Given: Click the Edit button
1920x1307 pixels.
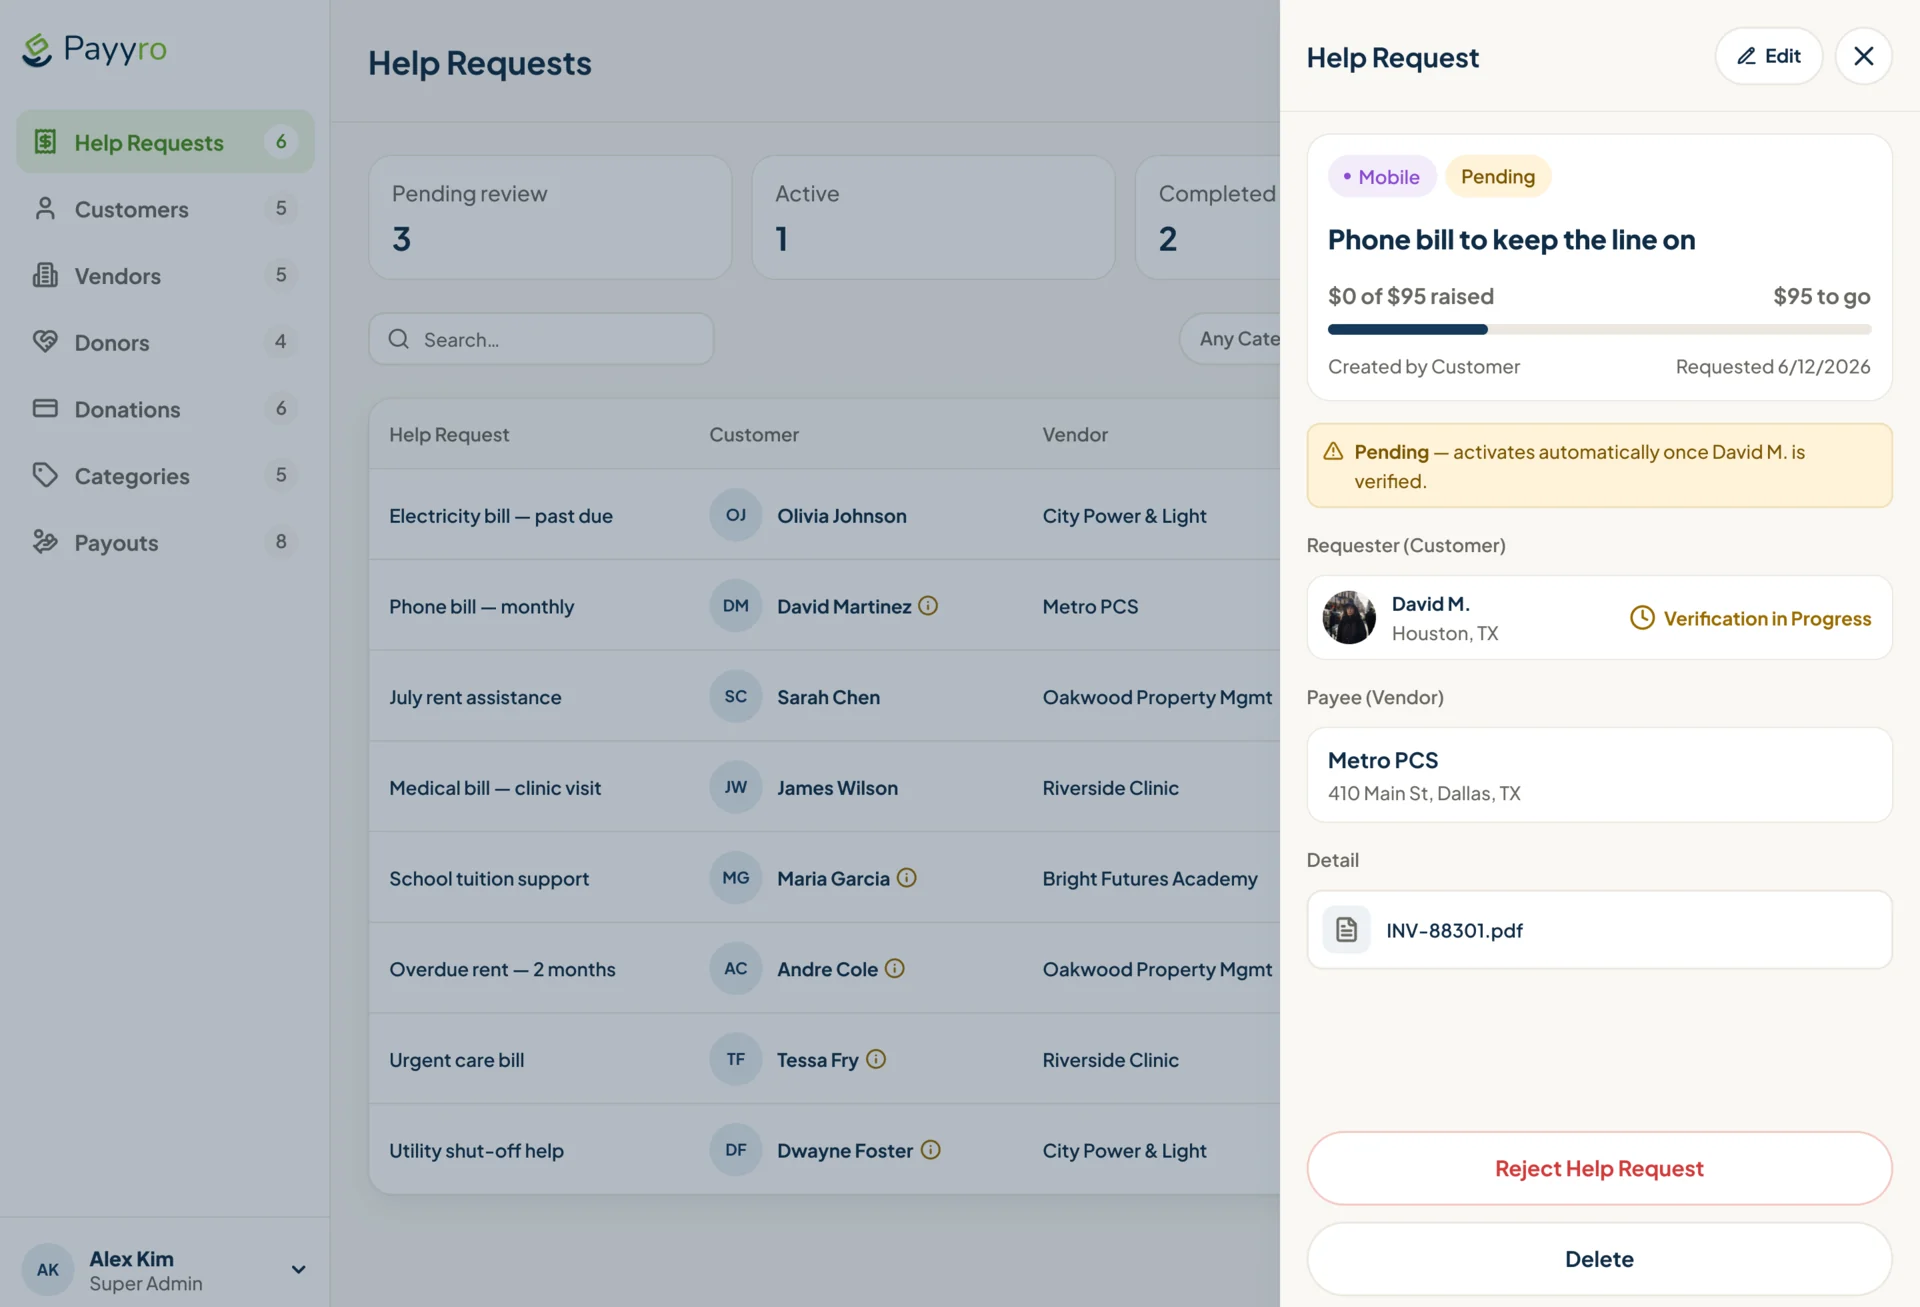Looking at the screenshot, I should [1769, 56].
